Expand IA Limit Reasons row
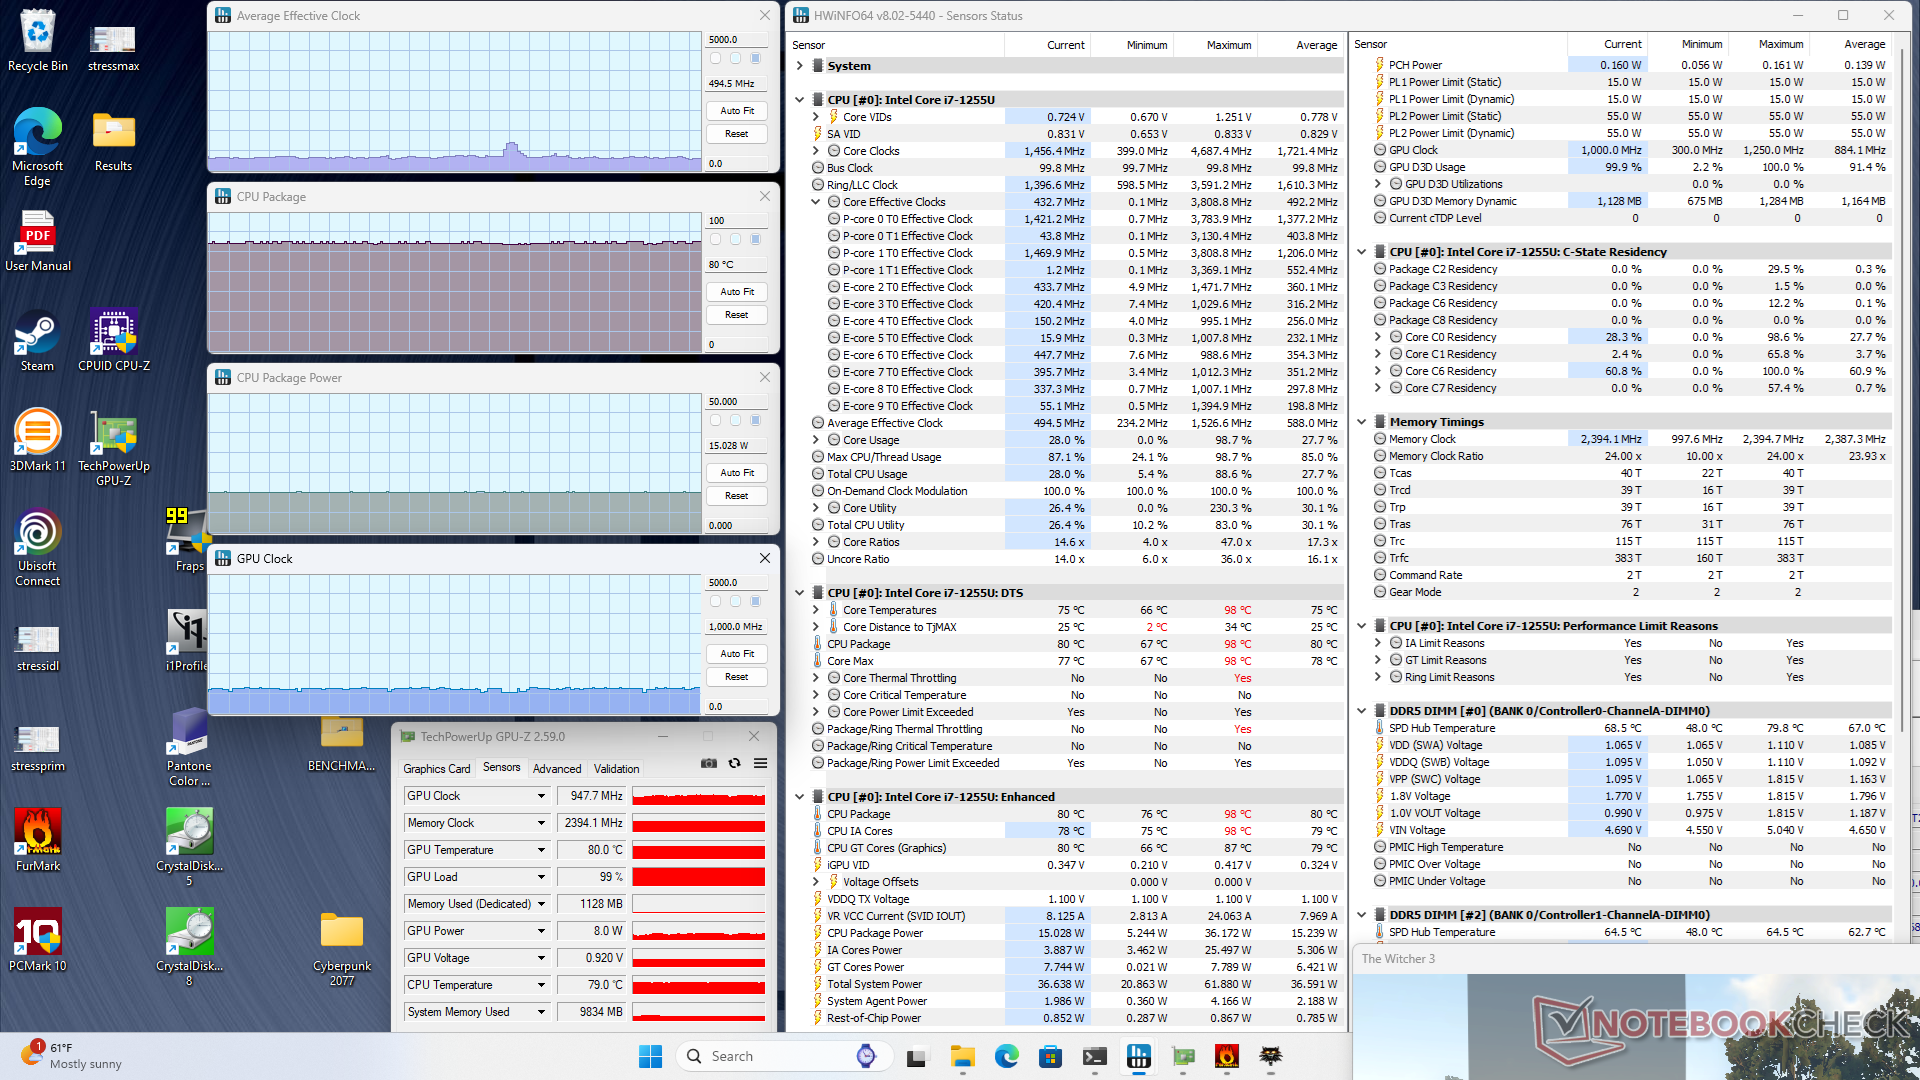The width and height of the screenshot is (1920, 1080). [1378, 643]
